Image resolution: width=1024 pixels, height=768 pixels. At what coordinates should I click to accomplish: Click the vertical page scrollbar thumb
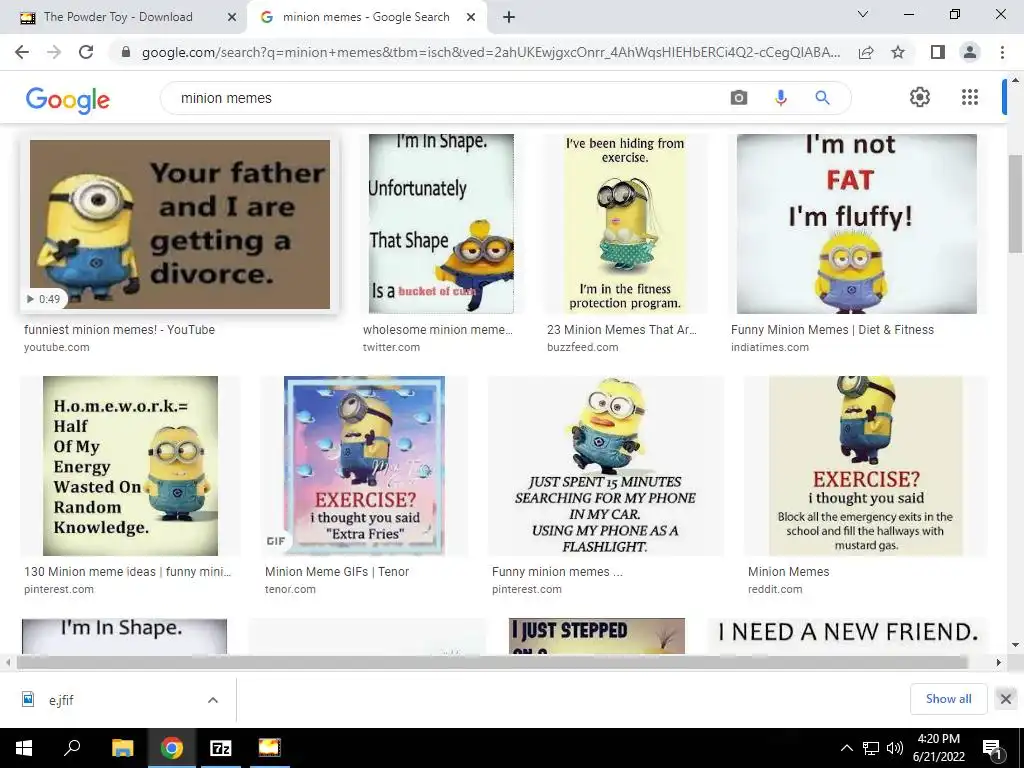coord(1015,203)
